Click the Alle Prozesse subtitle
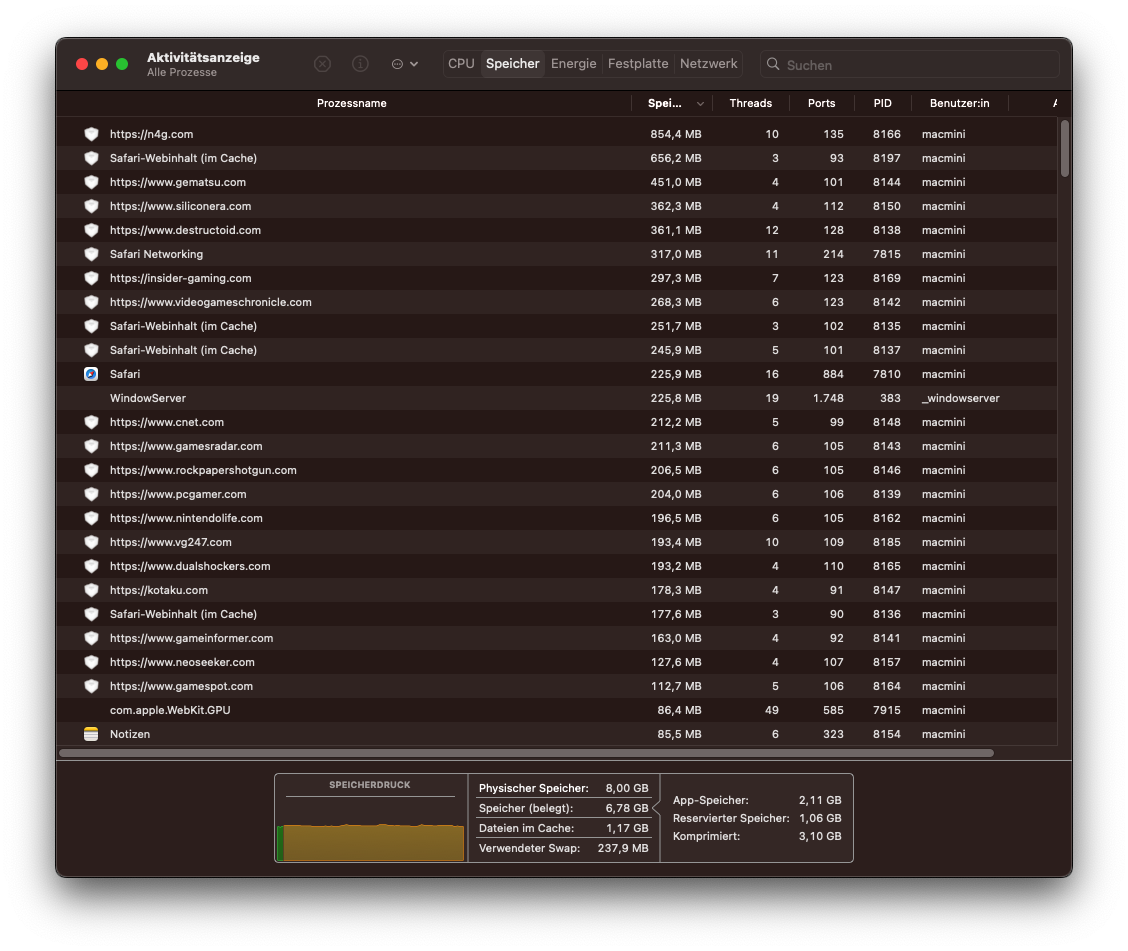Viewport: 1128px width, 951px height. point(182,73)
